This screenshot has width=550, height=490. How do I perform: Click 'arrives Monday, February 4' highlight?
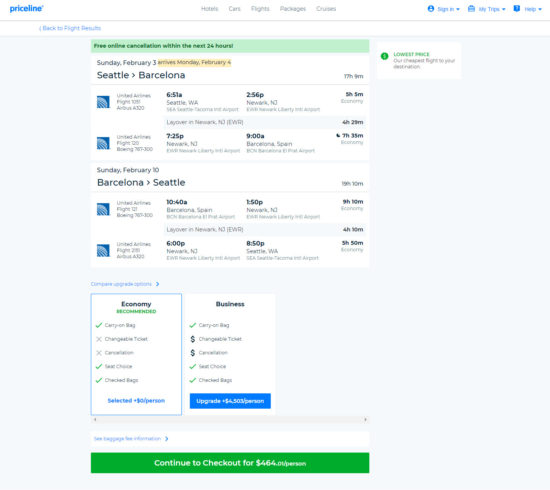(x=194, y=62)
